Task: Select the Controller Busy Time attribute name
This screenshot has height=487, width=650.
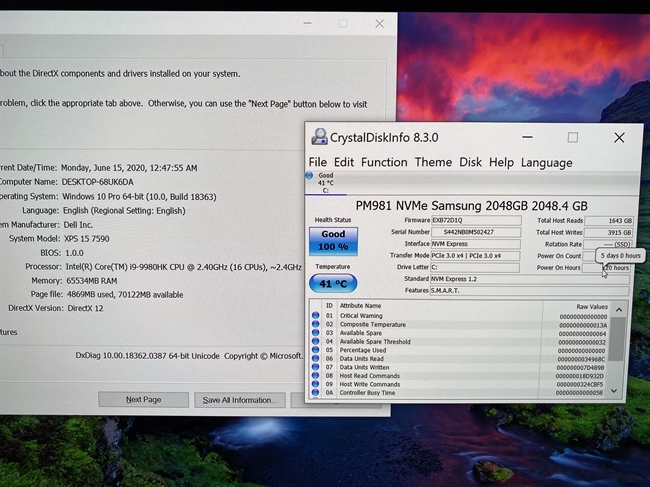Action: click(x=367, y=393)
